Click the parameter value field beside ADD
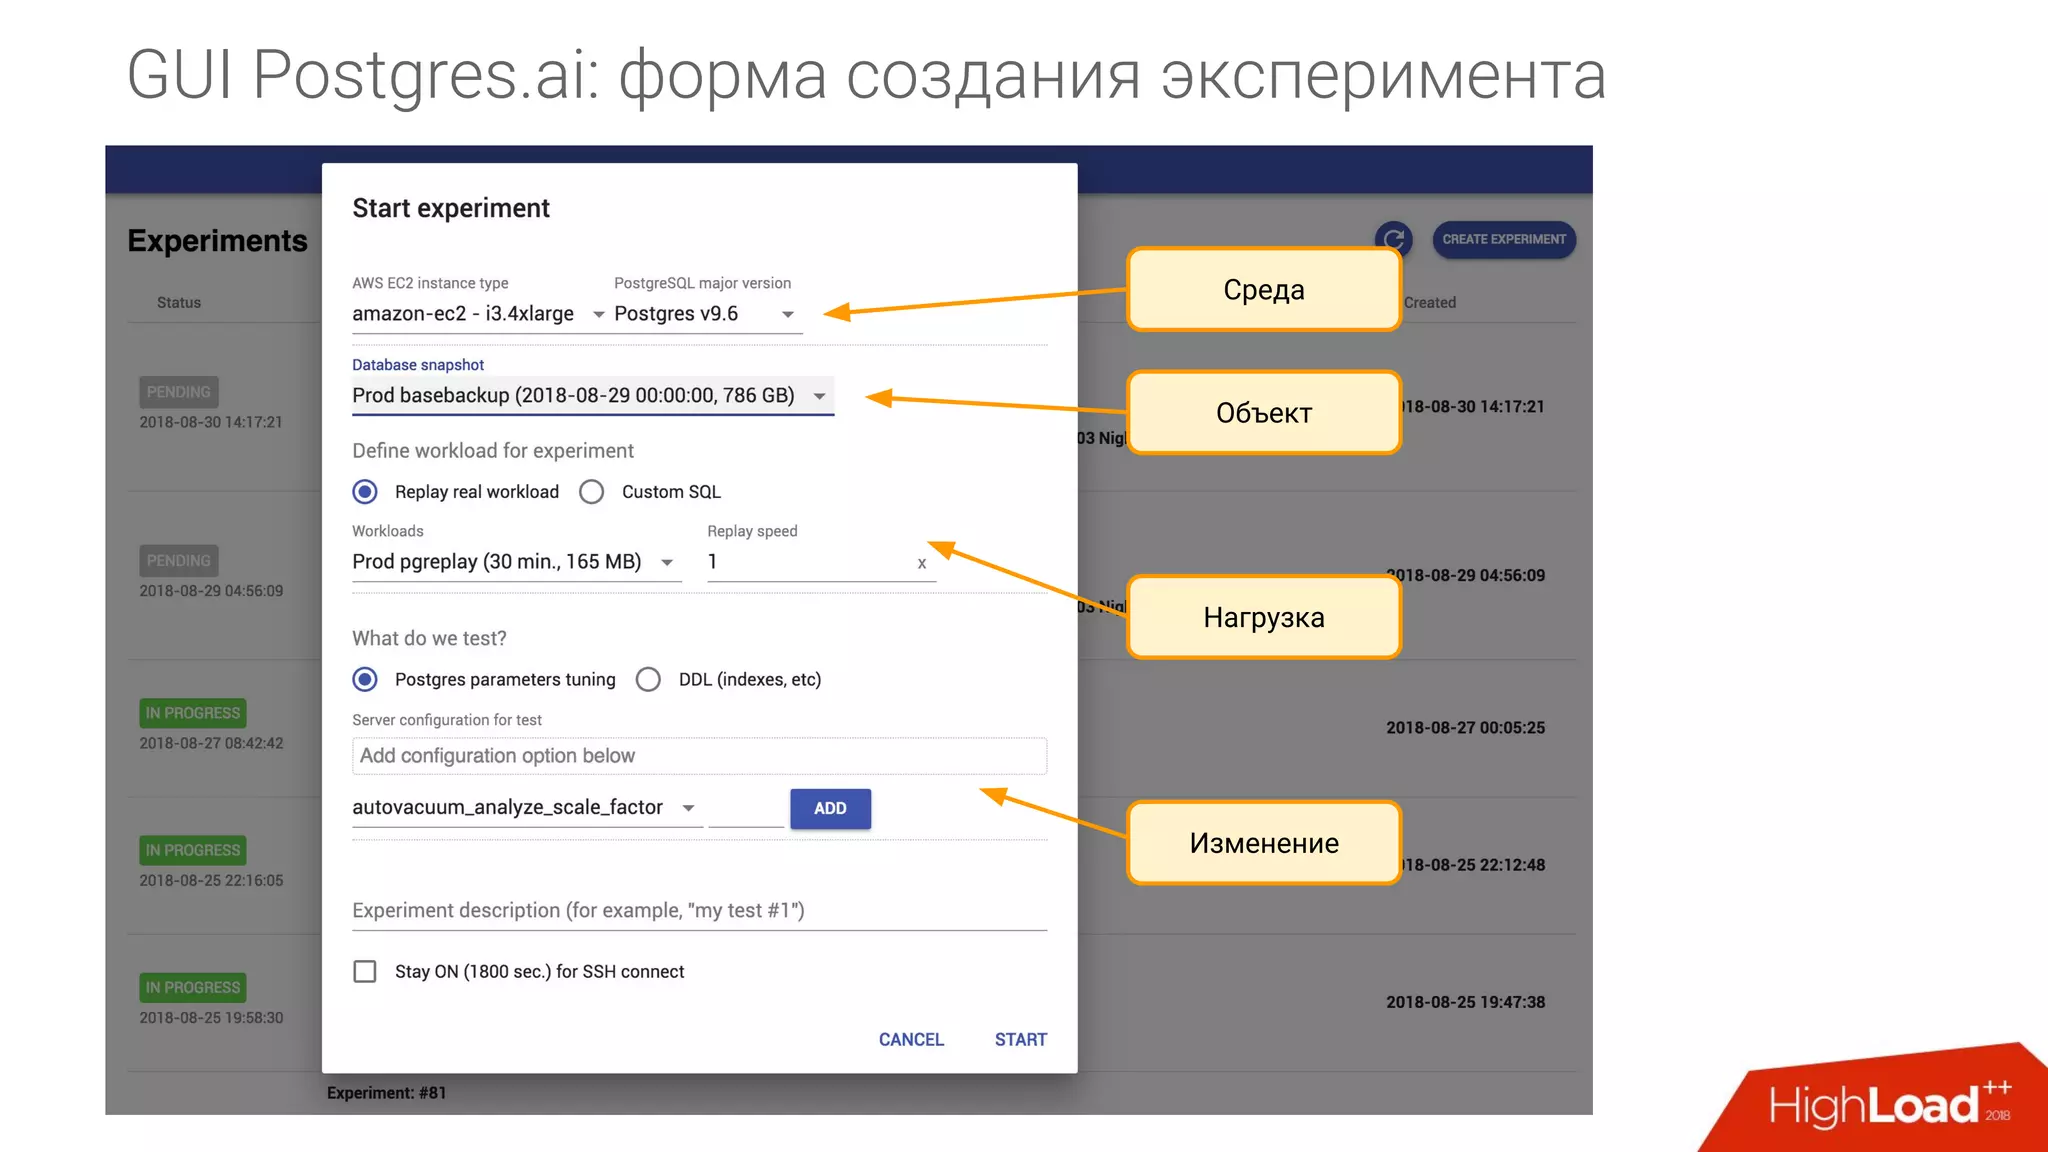The height and width of the screenshot is (1152, 2048). [x=746, y=809]
